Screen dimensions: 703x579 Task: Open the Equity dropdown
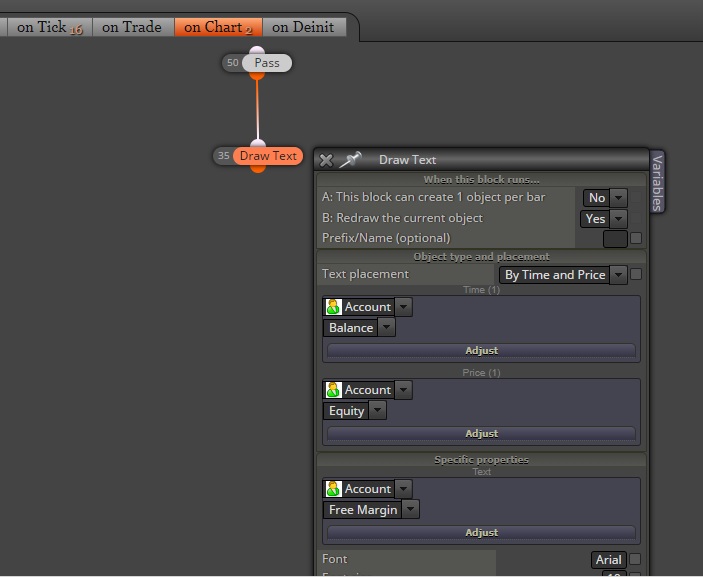click(x=378, y=411)
